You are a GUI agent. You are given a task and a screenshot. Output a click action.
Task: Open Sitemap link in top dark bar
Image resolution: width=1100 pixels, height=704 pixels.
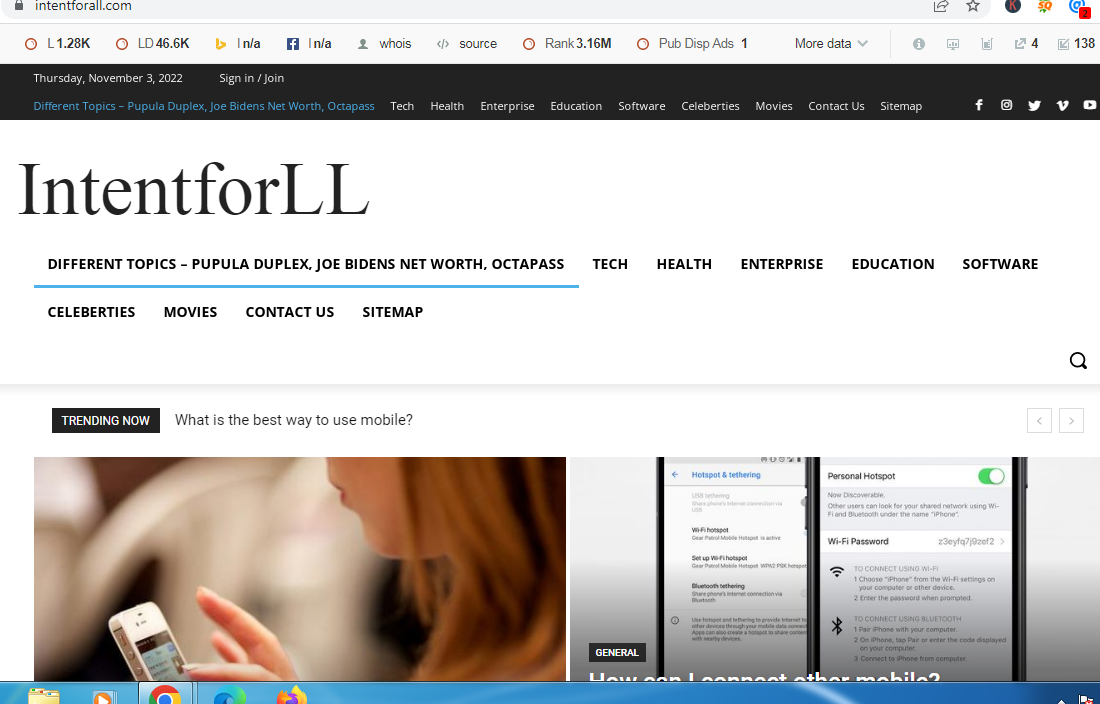901,106
